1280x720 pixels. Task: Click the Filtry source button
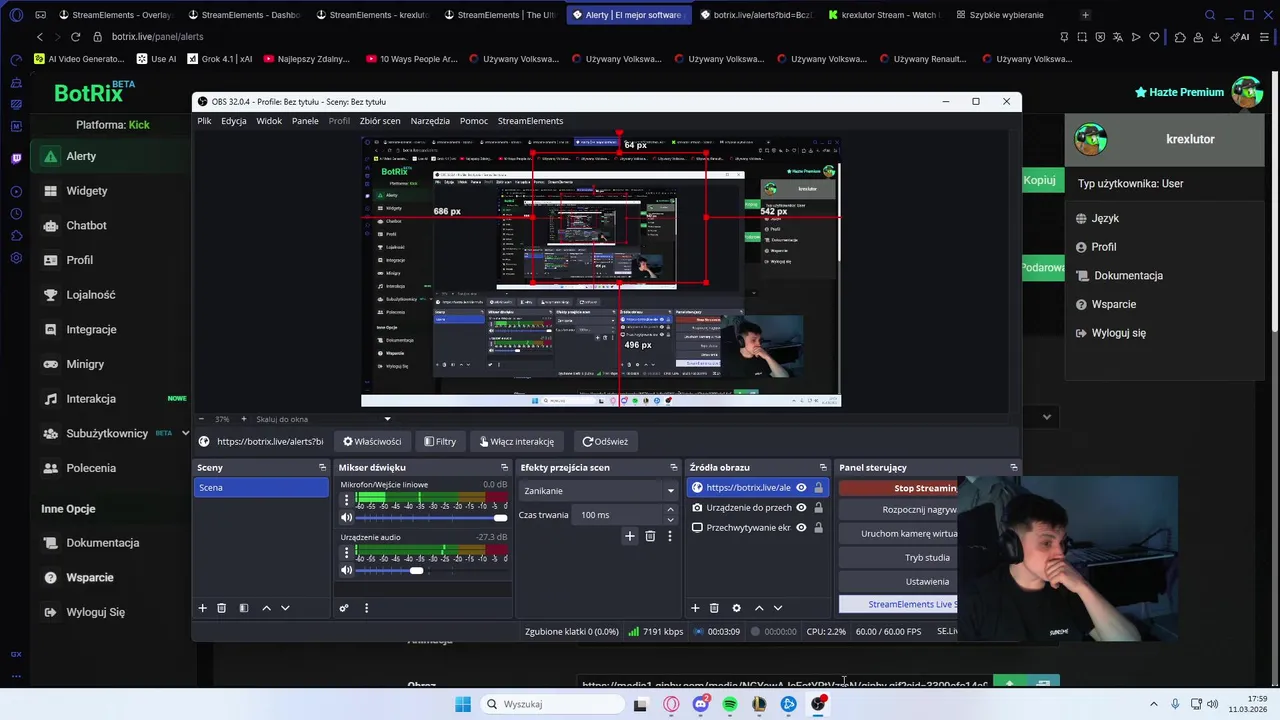click(440, 441)
